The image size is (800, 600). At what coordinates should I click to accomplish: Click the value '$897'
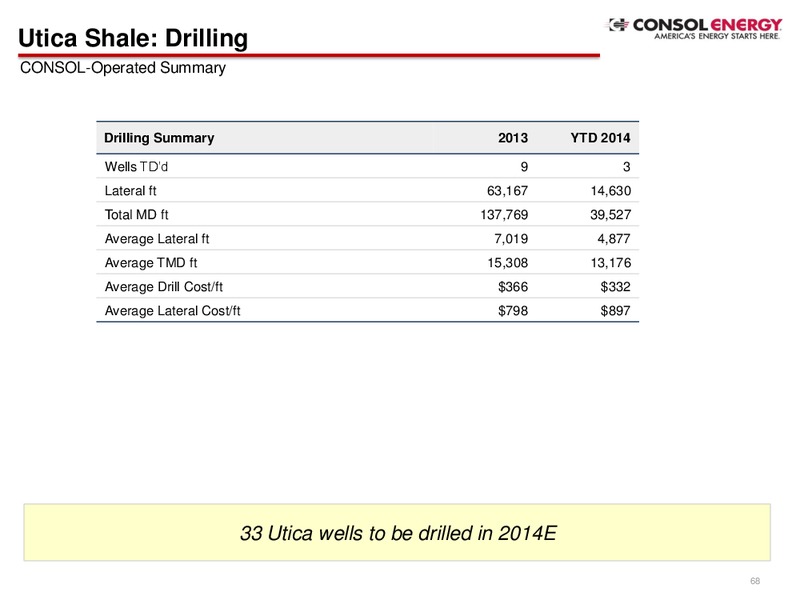pos(615,311)
